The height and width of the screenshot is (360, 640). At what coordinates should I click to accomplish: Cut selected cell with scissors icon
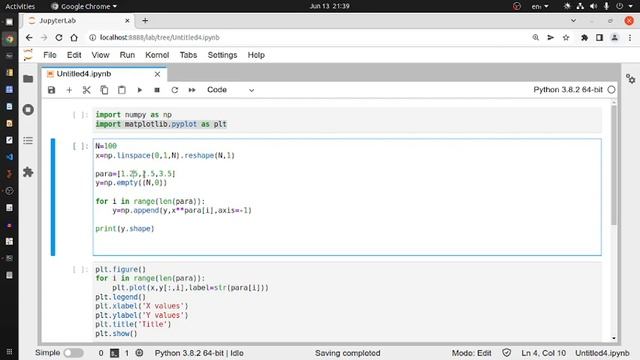tap(87, 90)
